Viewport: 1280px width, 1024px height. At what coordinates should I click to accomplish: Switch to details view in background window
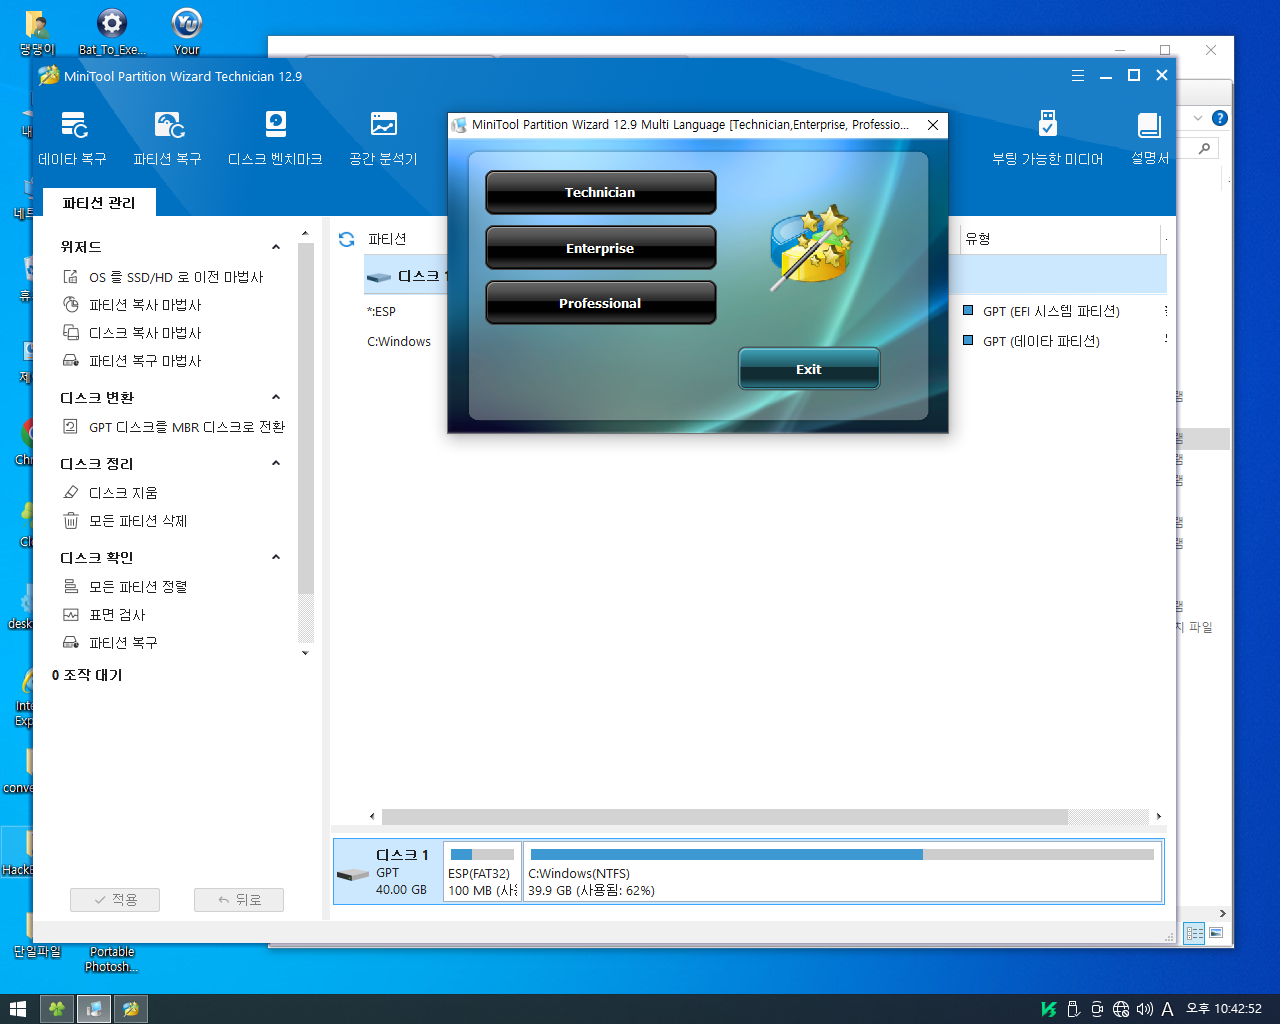pos(1195,933)
